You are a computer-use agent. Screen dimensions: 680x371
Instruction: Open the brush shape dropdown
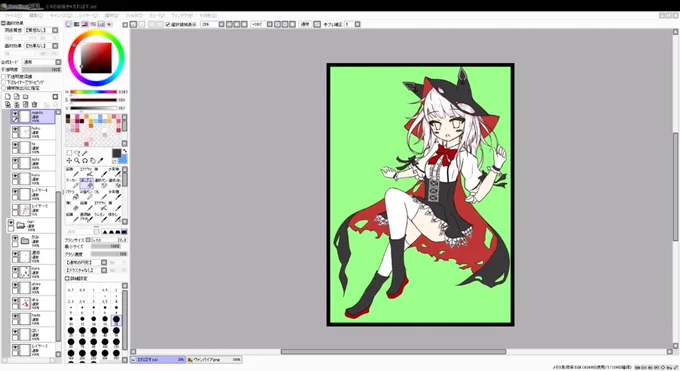click(104, 263)
